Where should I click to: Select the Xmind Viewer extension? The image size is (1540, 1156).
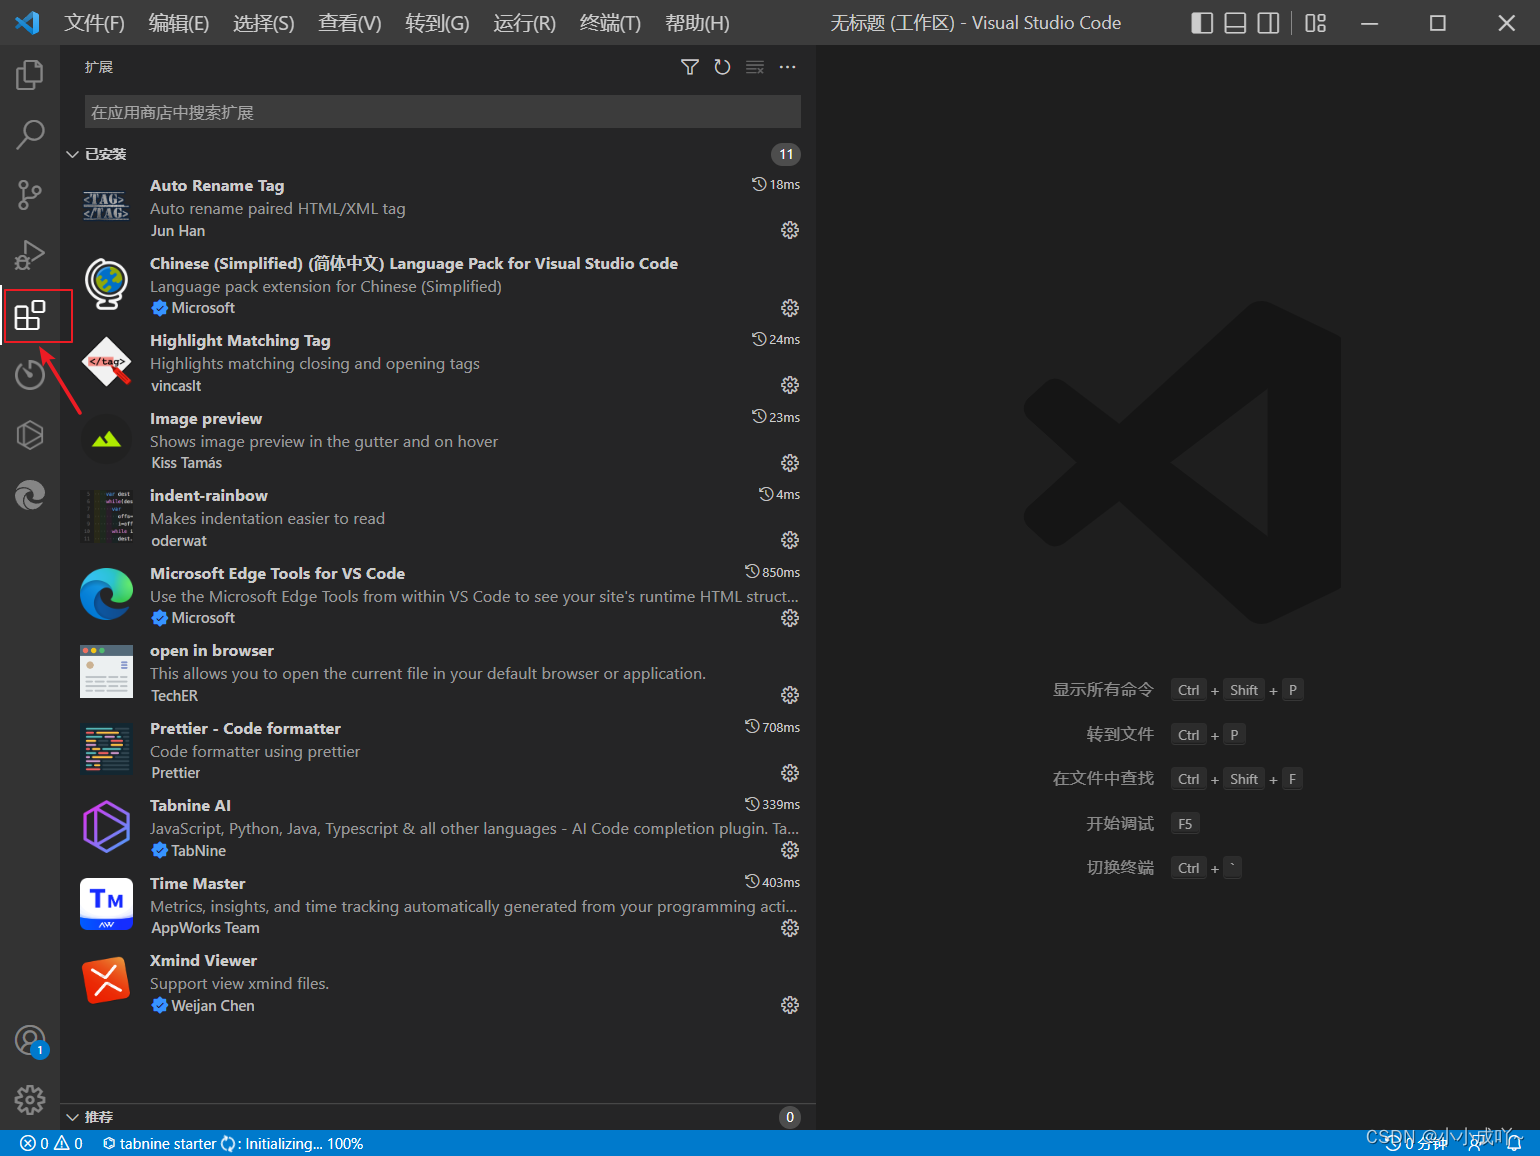pos(440,983)
